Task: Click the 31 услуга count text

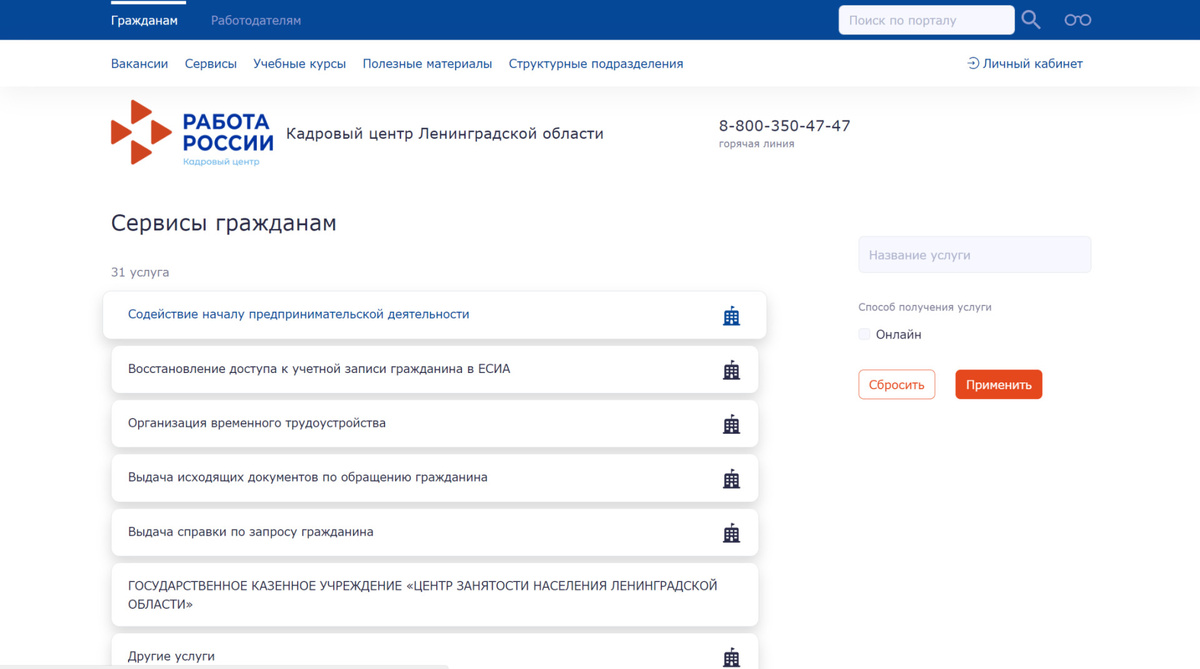Action: pyautogui.click(x=140, y=272)
